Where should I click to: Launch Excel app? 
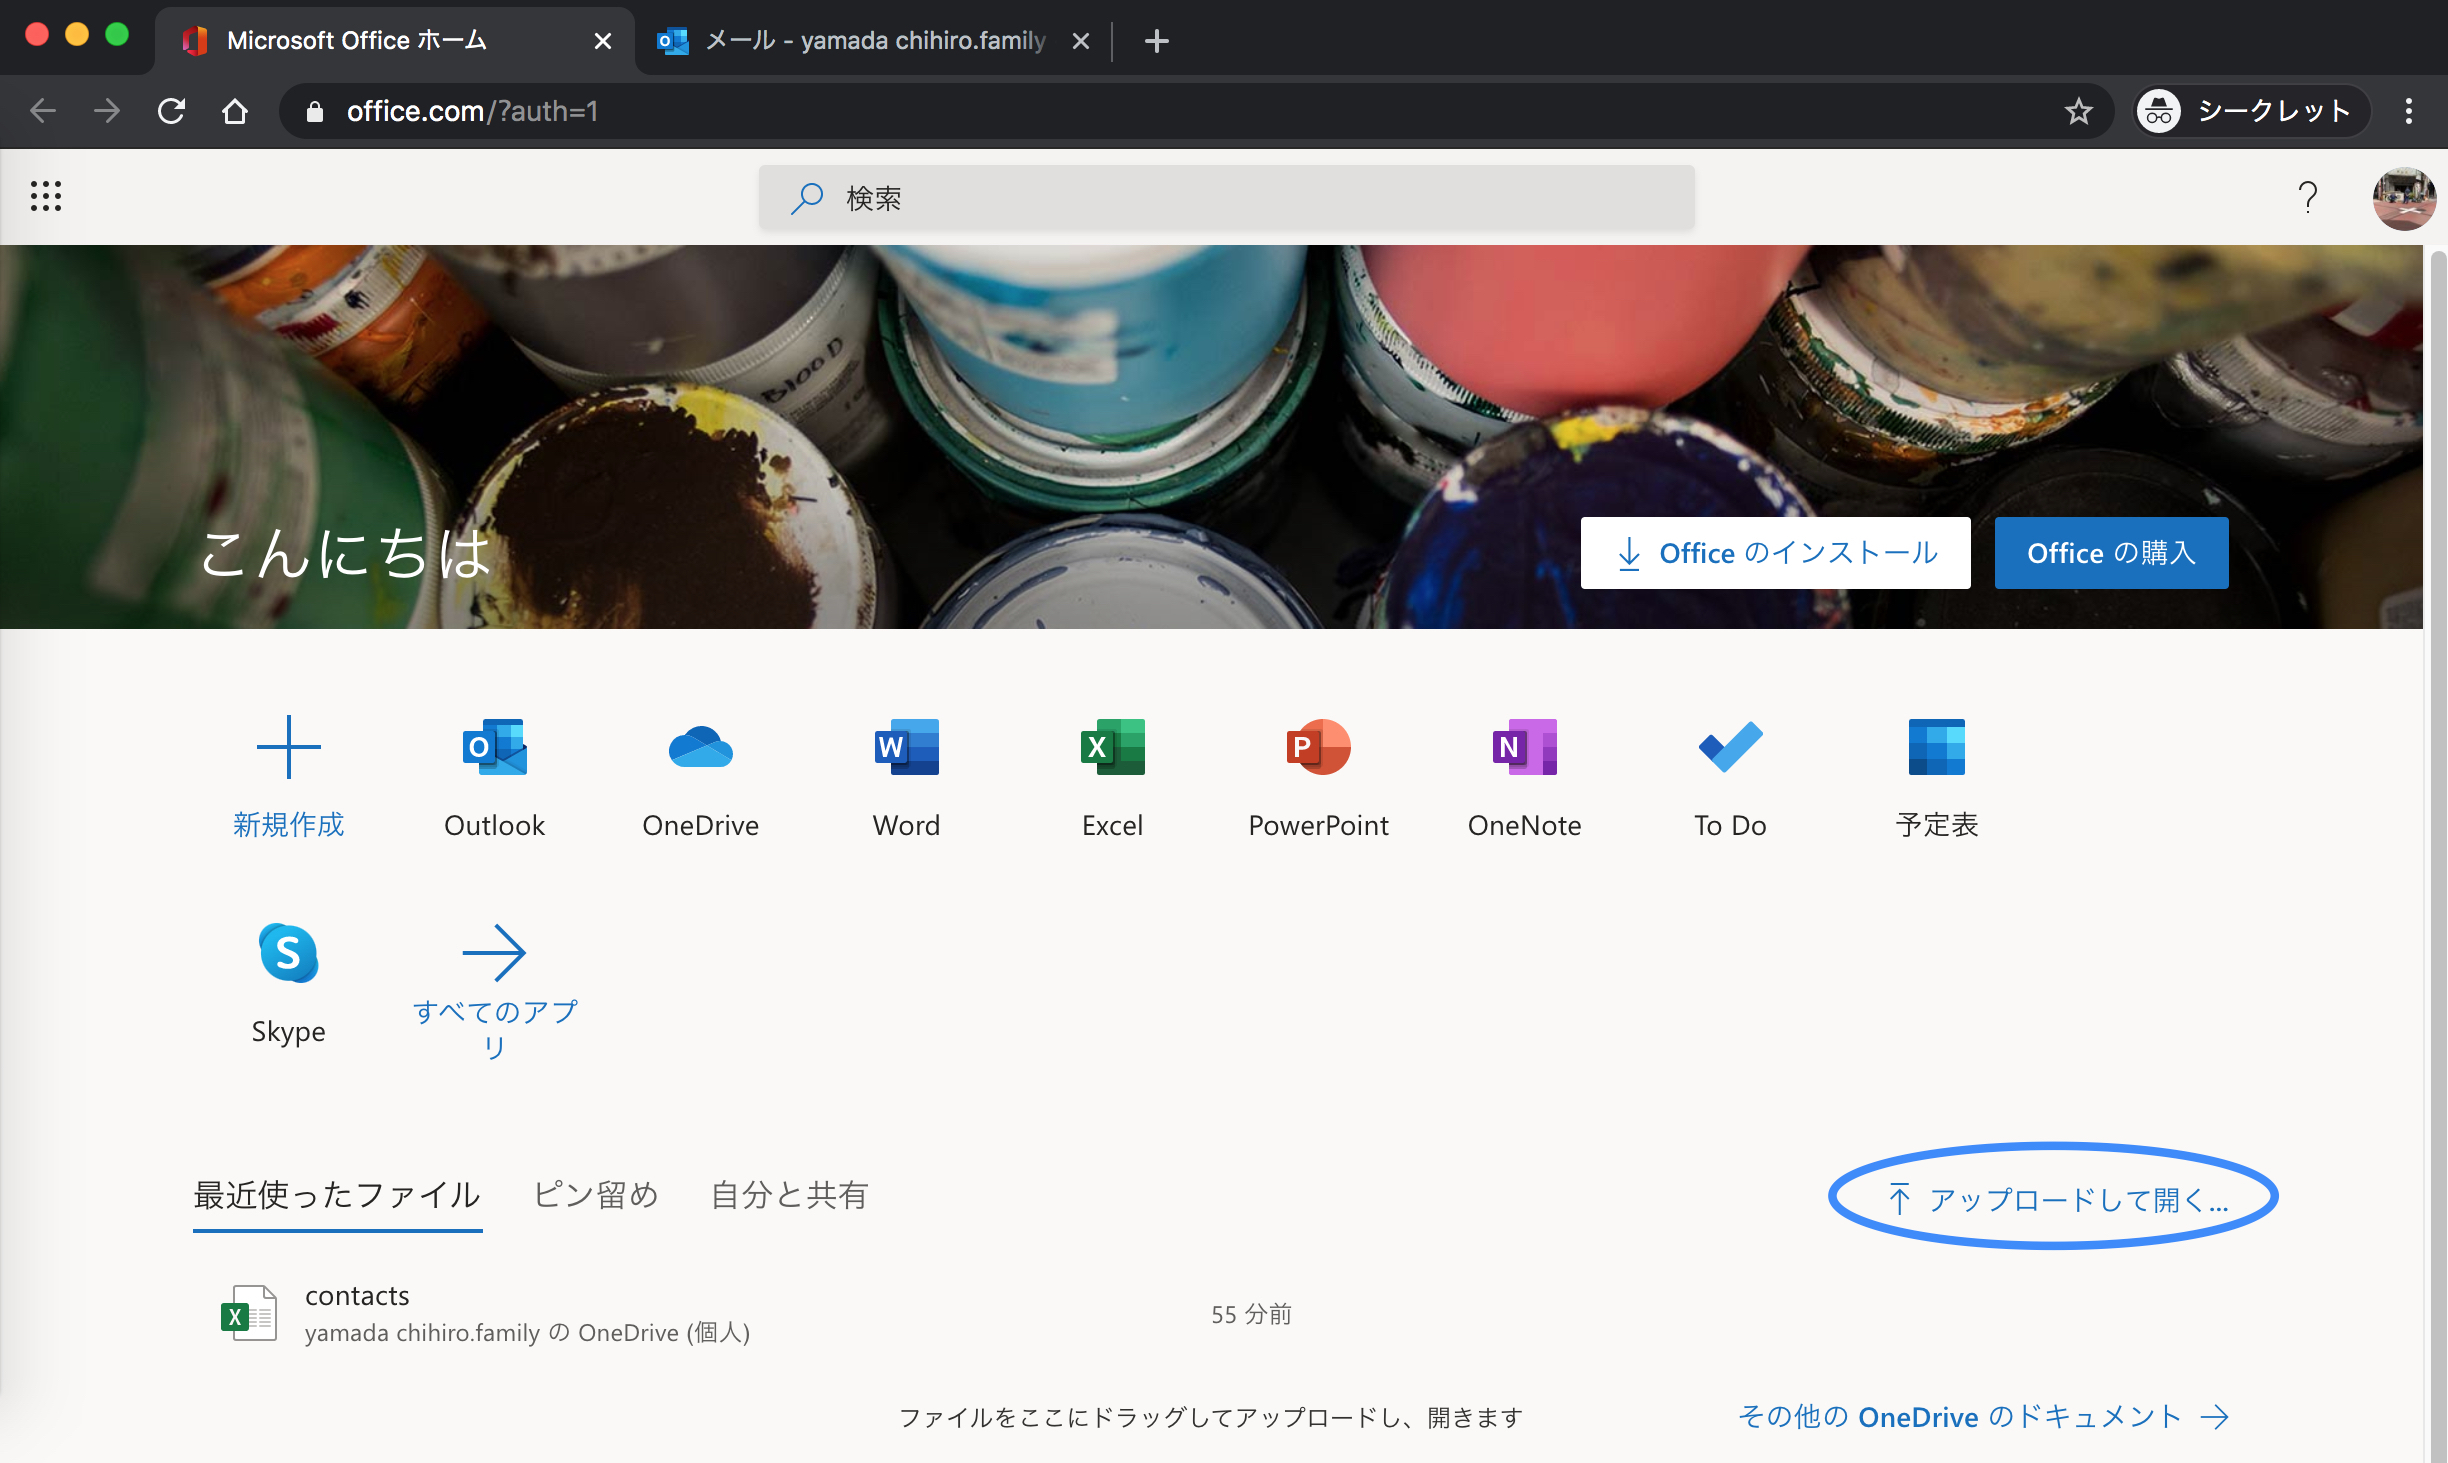[x=1112, y=747]
